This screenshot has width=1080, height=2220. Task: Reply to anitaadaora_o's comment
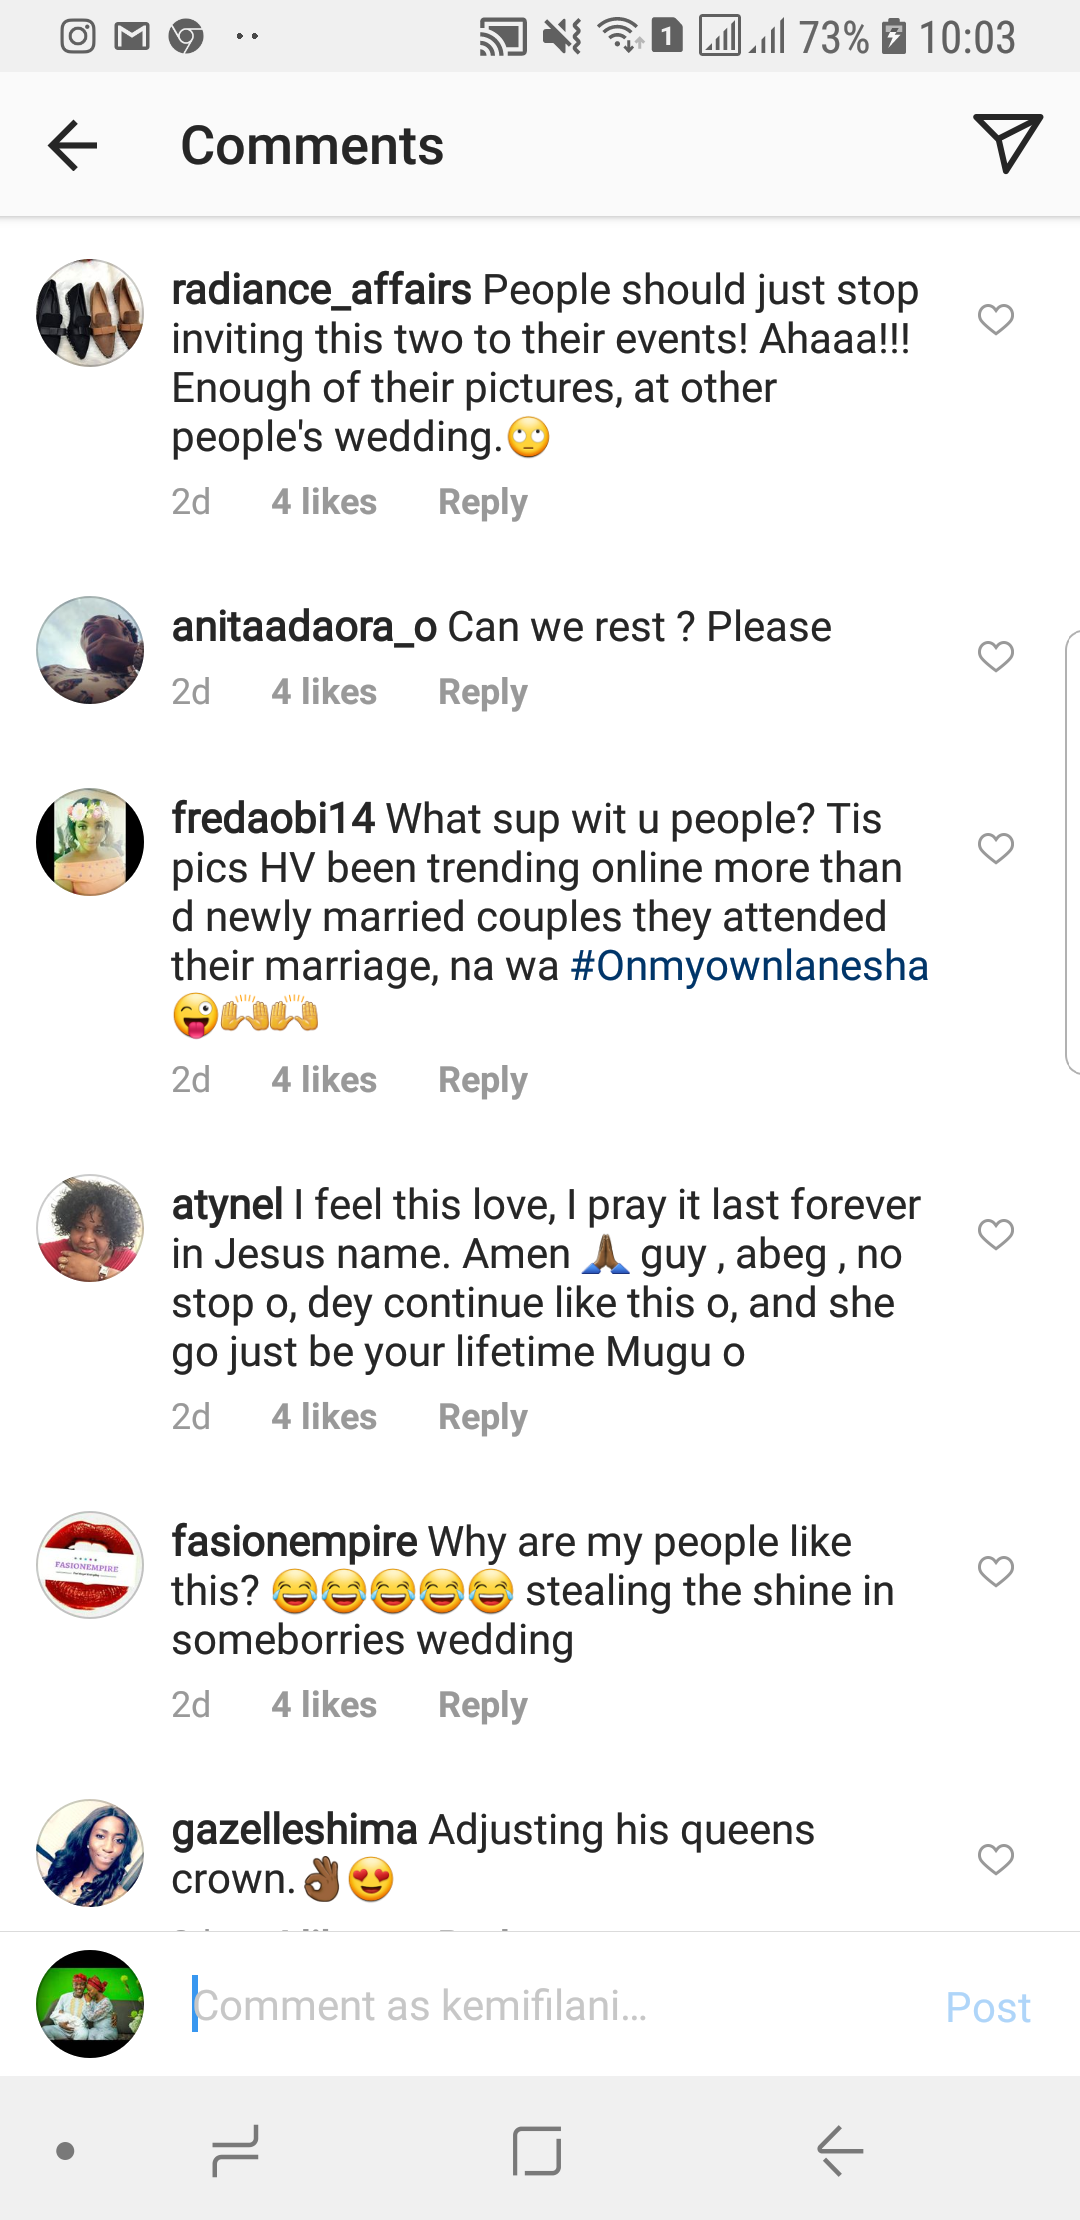click(x=482, y=692)
